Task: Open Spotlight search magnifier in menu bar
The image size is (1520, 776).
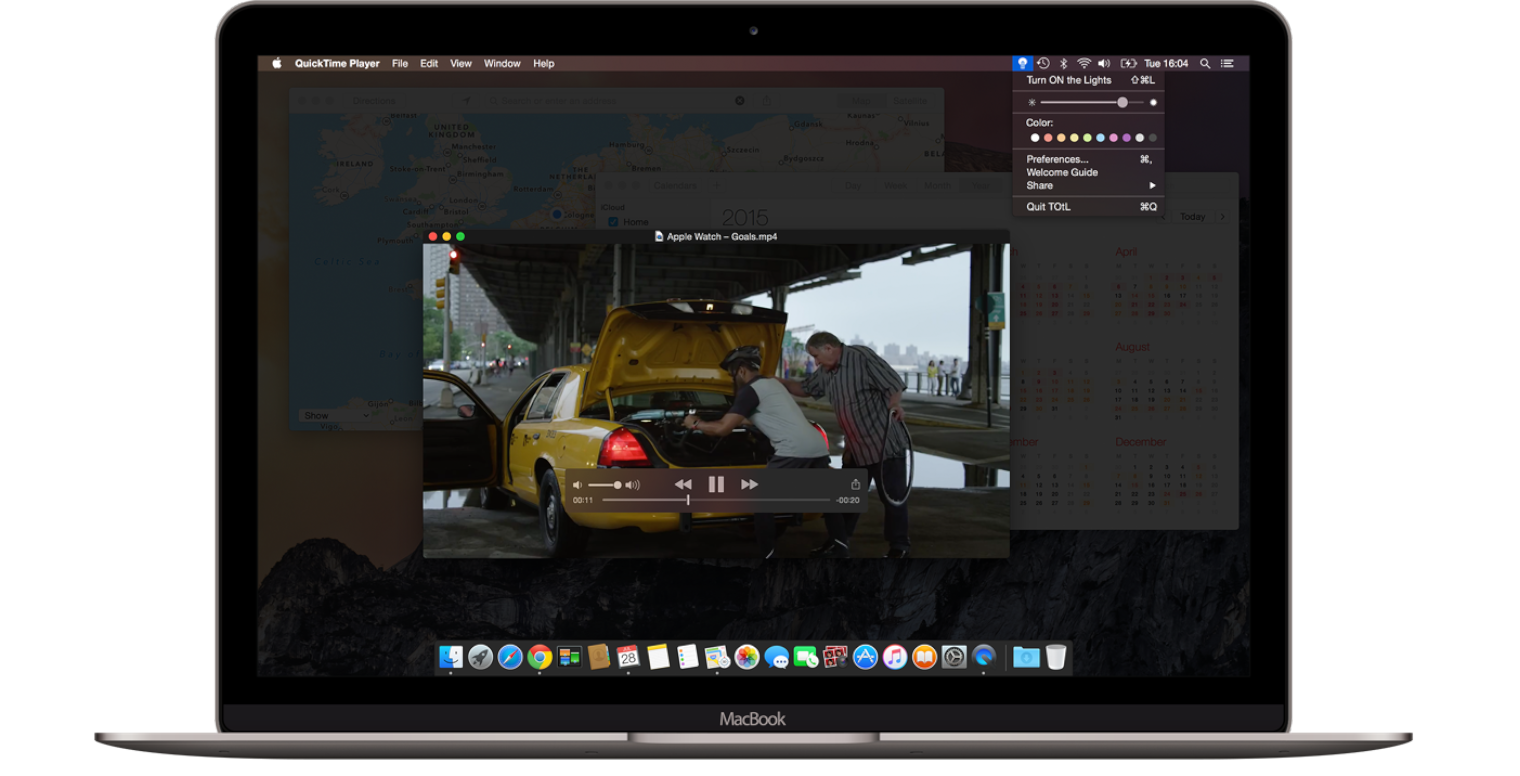Action: [1205, 63]
